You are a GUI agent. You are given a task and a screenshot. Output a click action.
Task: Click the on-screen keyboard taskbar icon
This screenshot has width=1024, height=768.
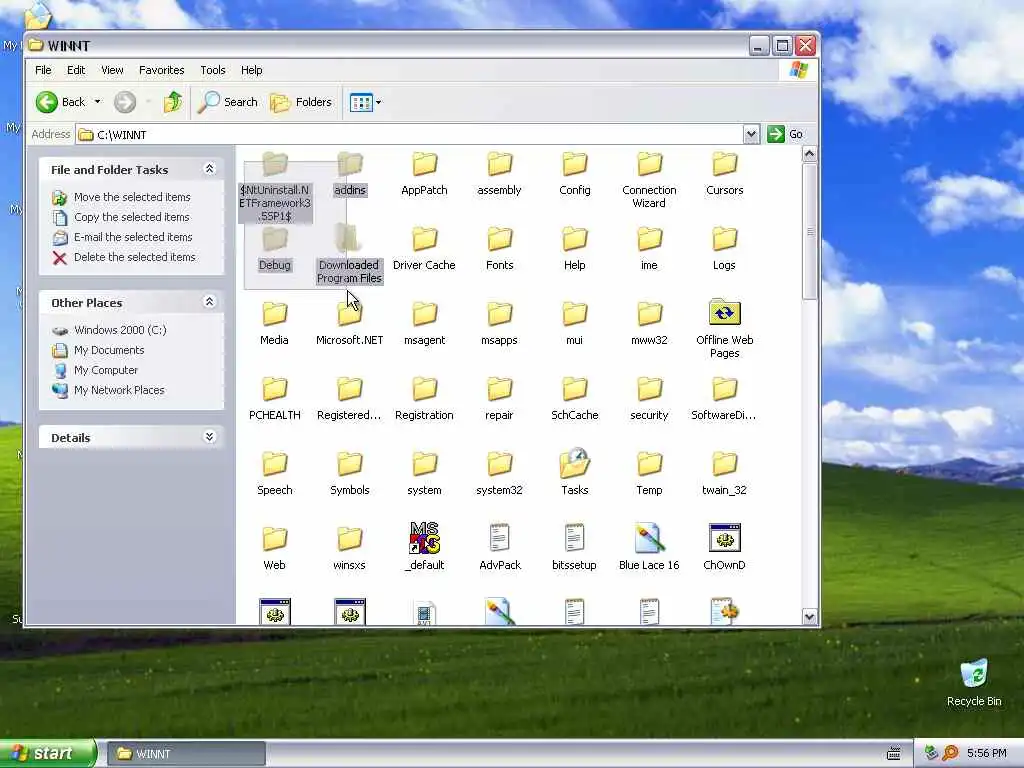tap(894, 754)
